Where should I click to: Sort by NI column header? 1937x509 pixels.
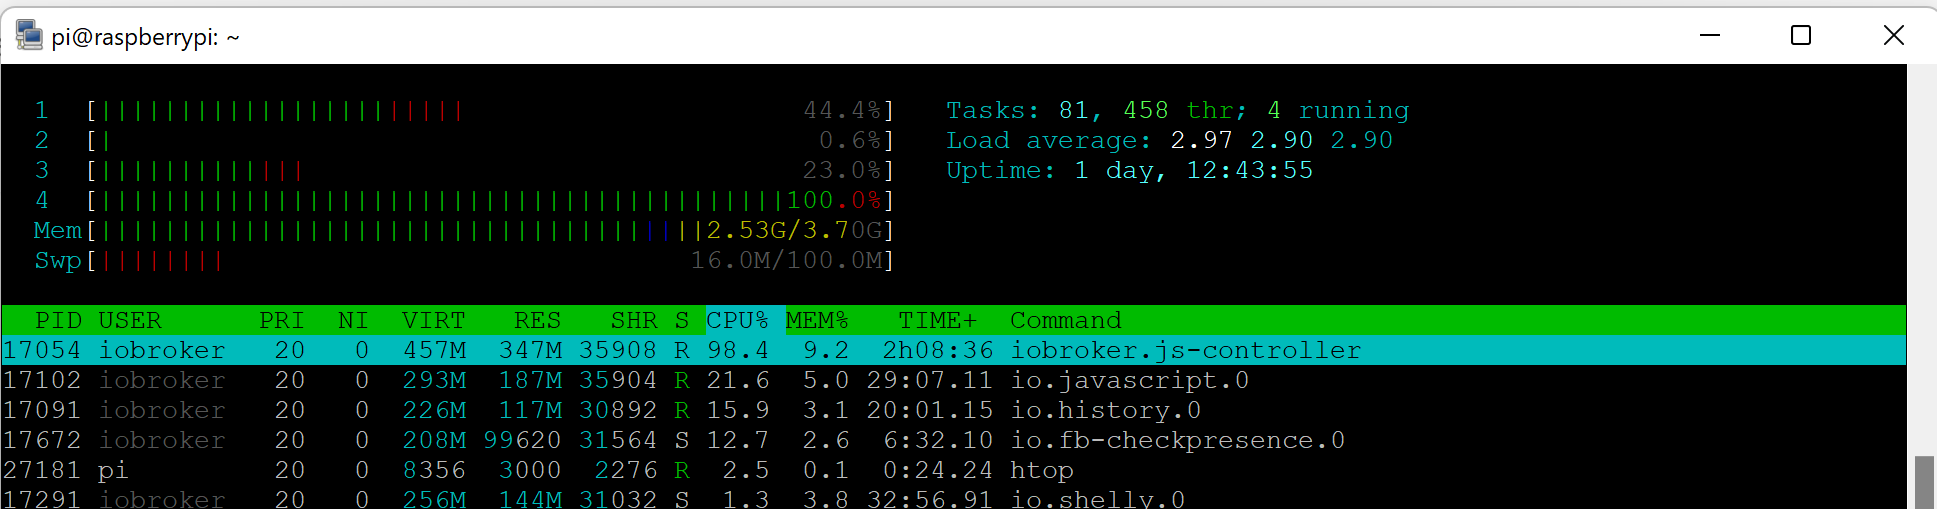point(353,320)
